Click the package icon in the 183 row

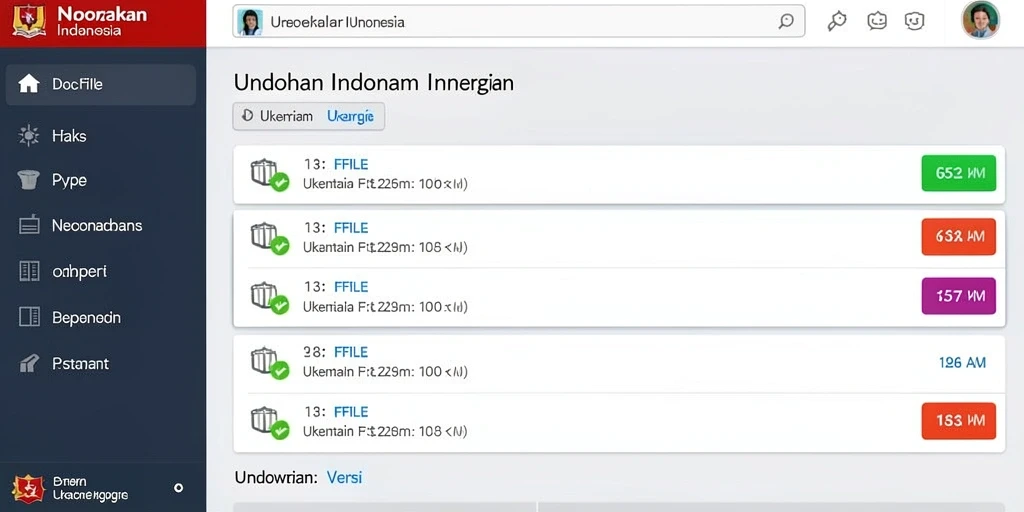point(269,423)
